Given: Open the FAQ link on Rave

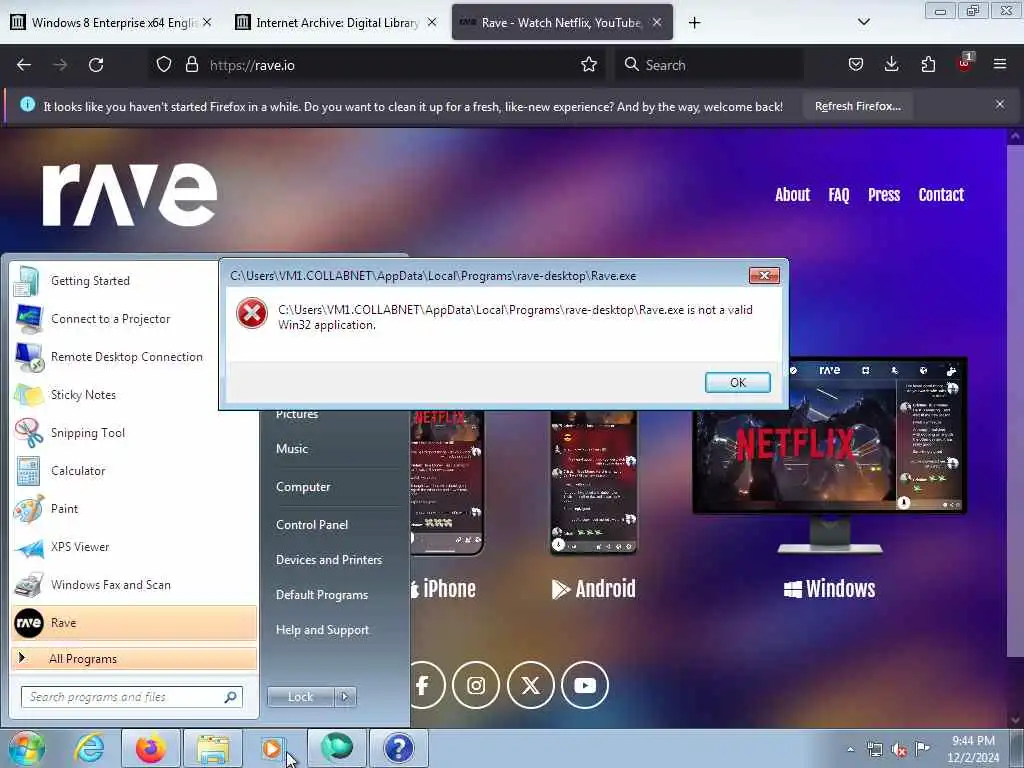Looking at the screenshot, I should (839, 195).
